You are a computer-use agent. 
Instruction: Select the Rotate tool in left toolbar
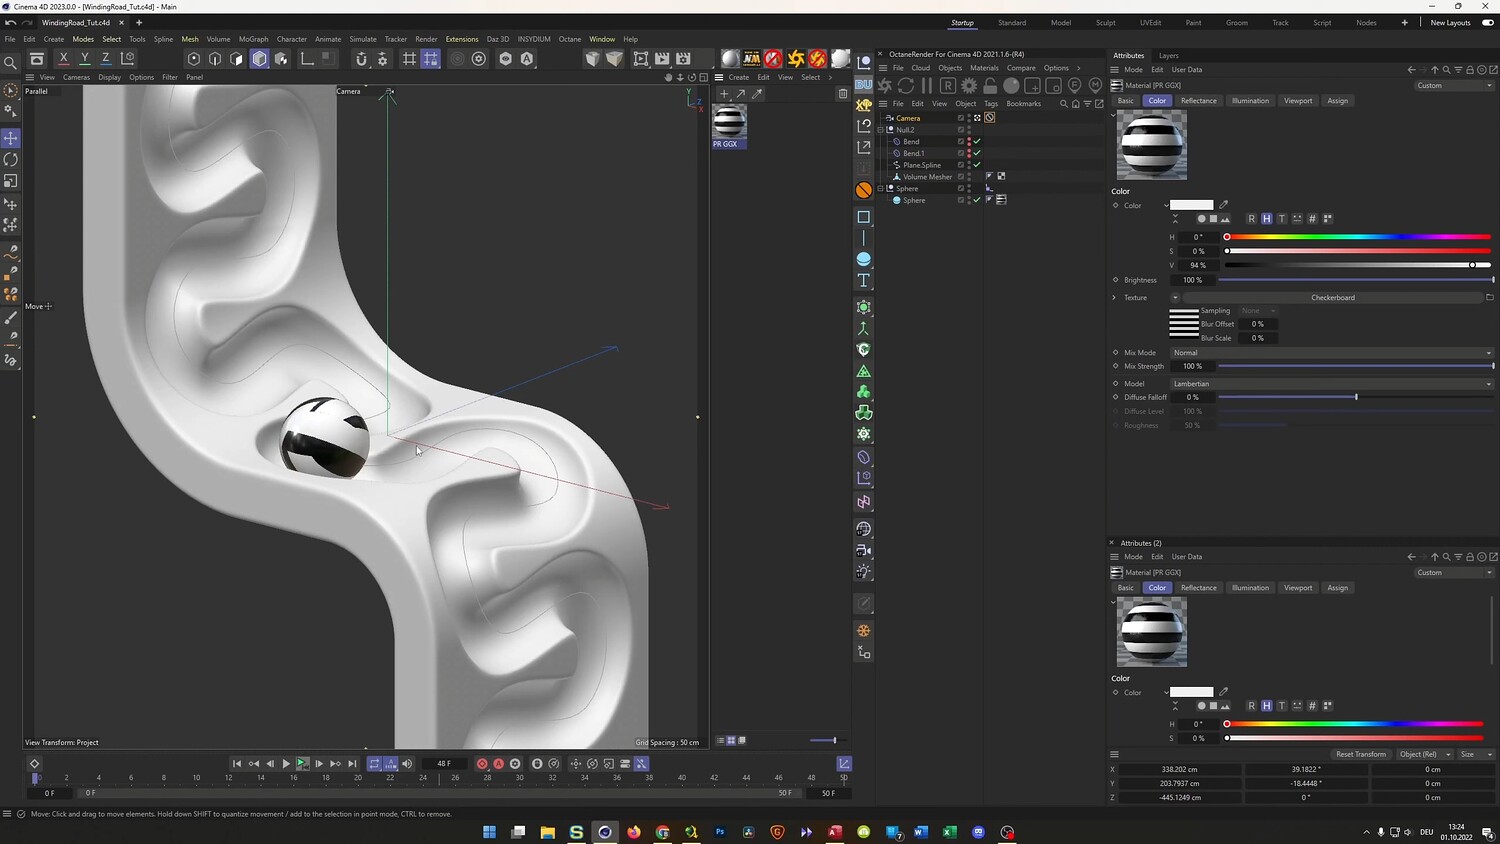[11, 160]
